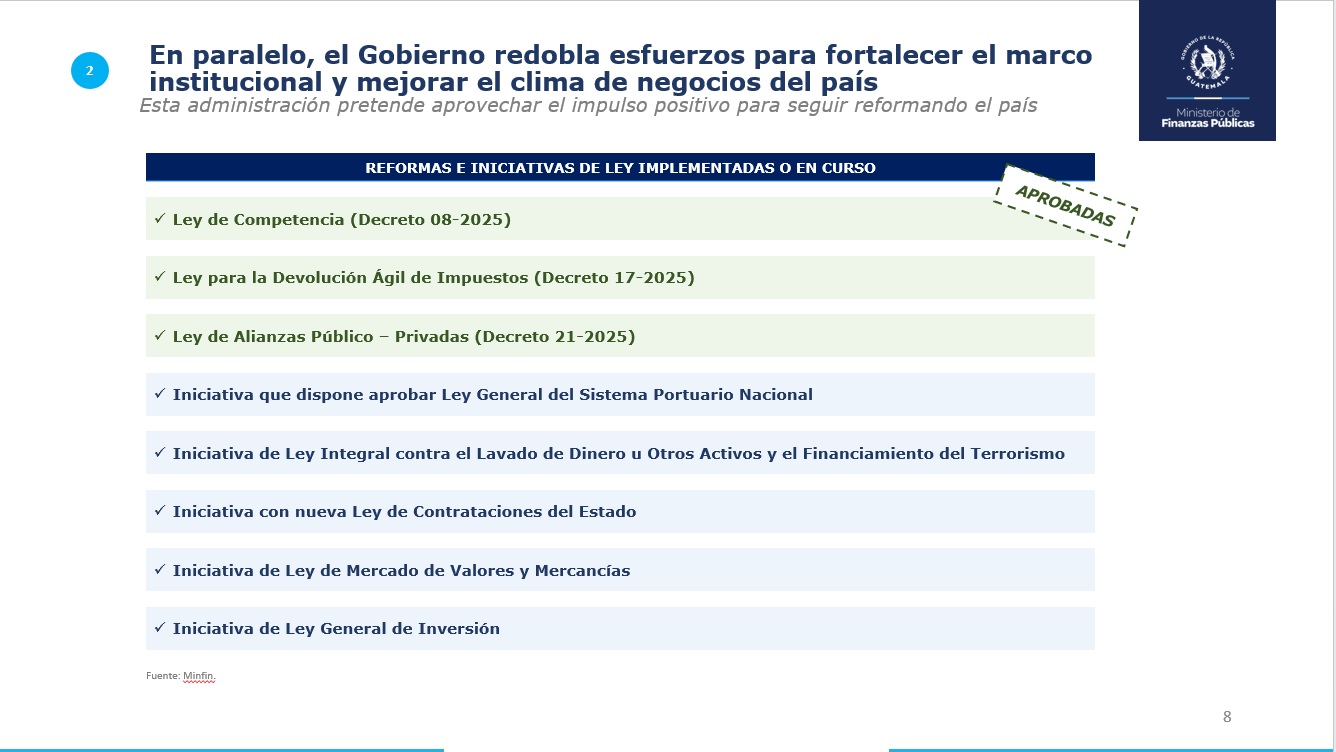Click the page number 8
Screen dimensions: 1336x752
pos(1226,717)
